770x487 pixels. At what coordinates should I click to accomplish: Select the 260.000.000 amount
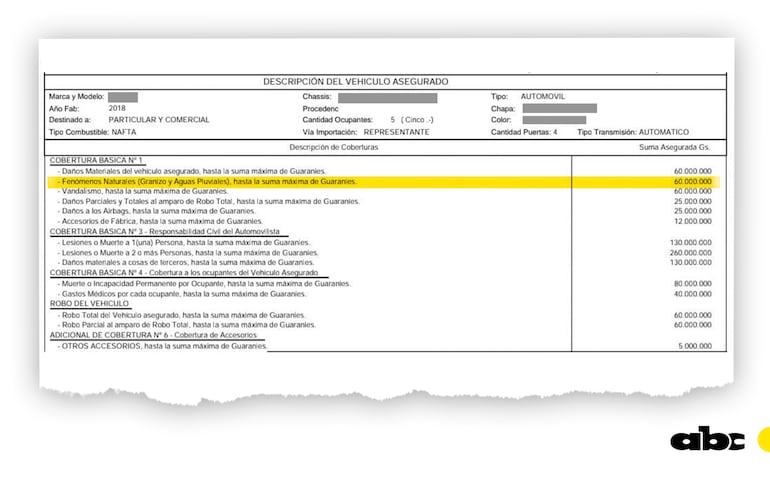(690, 253)
